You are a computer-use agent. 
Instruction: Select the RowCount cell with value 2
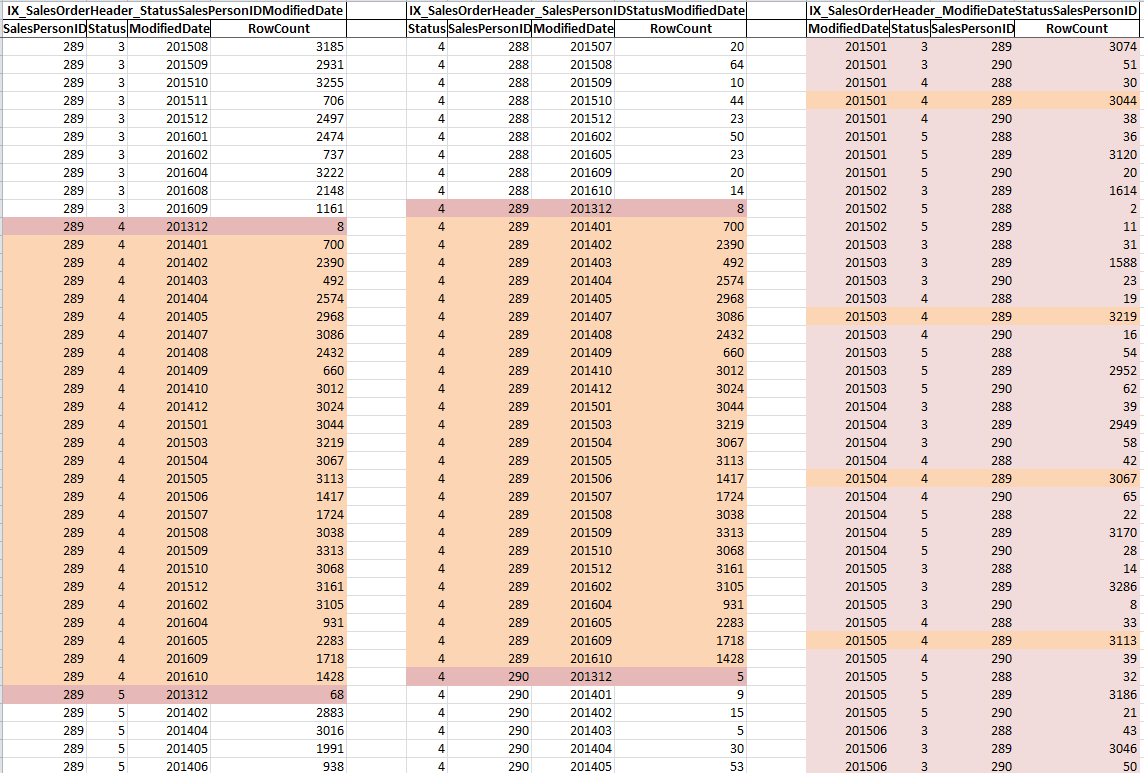pyautogui.click(x=1077, y=209)
